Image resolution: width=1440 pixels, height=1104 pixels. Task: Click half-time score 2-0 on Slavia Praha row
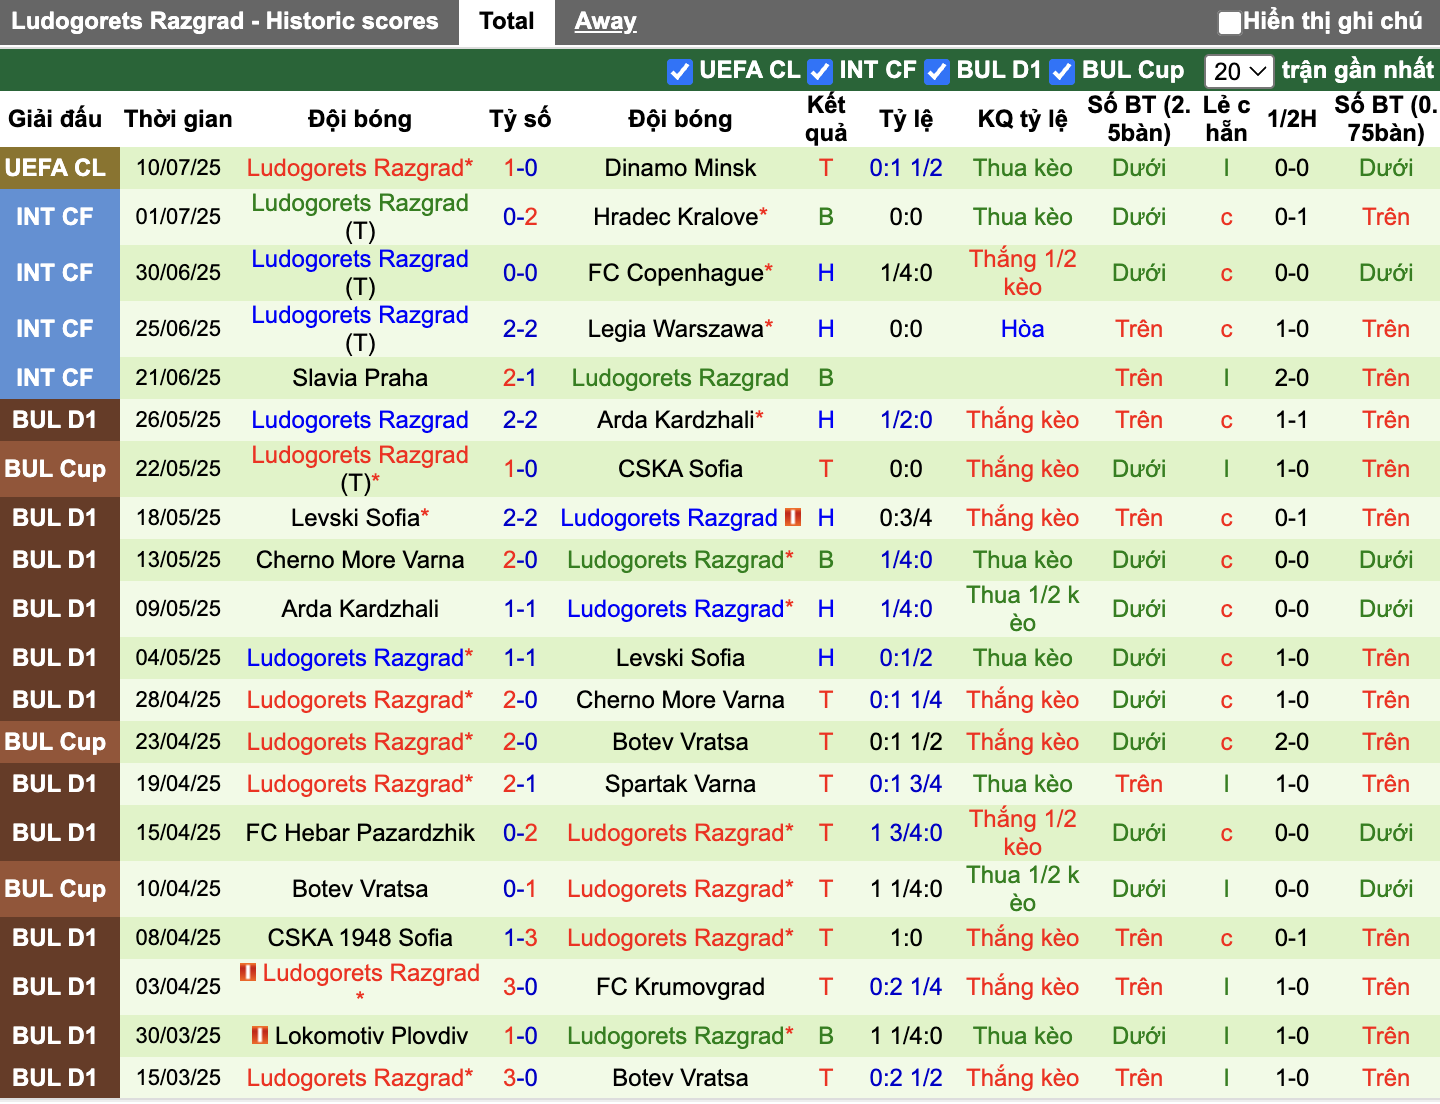pos(1292,378)
